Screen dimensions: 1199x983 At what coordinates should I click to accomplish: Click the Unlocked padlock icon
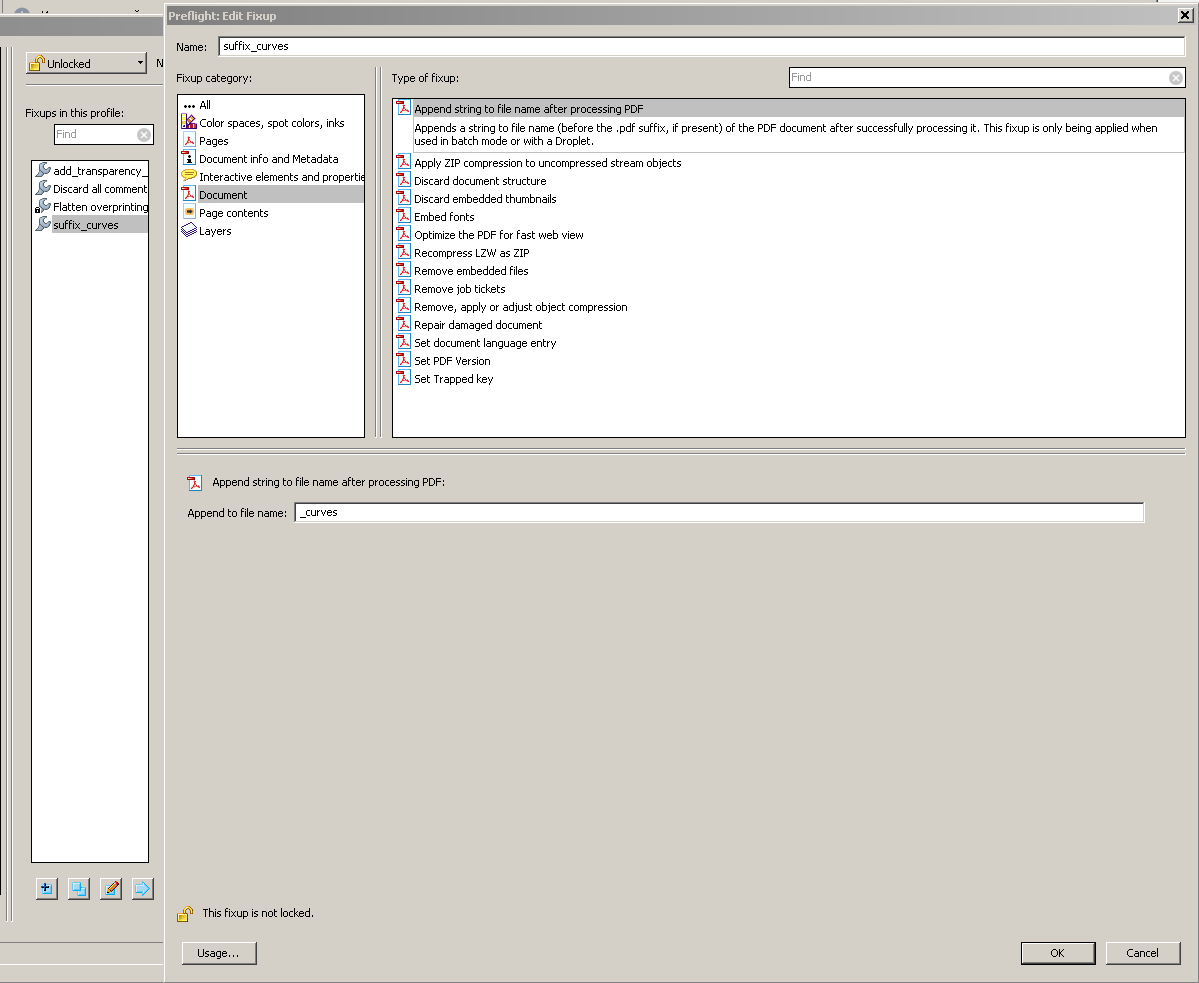[37, 63]
